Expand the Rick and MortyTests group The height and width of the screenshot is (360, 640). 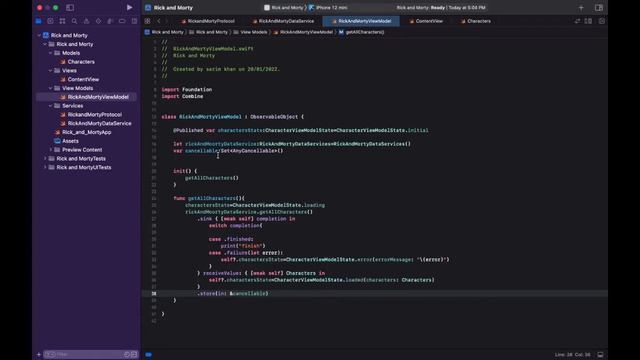tap(45, 159)
